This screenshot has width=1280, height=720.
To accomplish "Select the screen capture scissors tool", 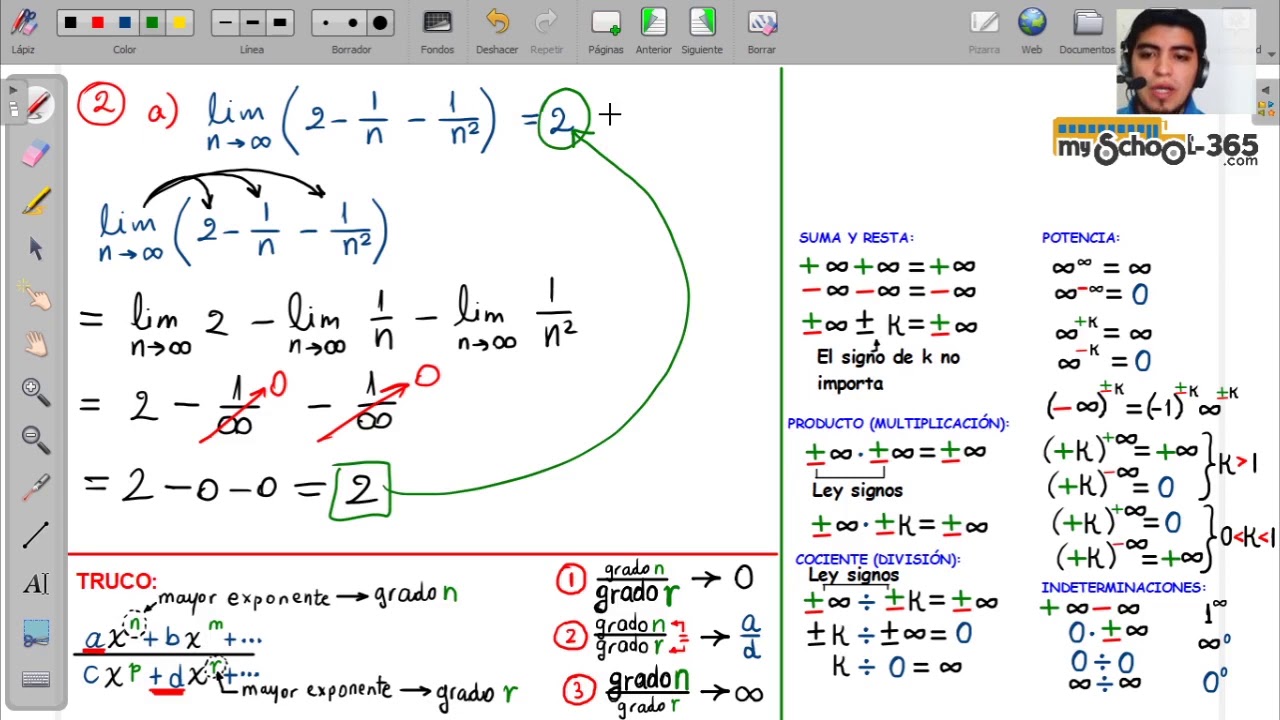I will click(x=35, y=633).
